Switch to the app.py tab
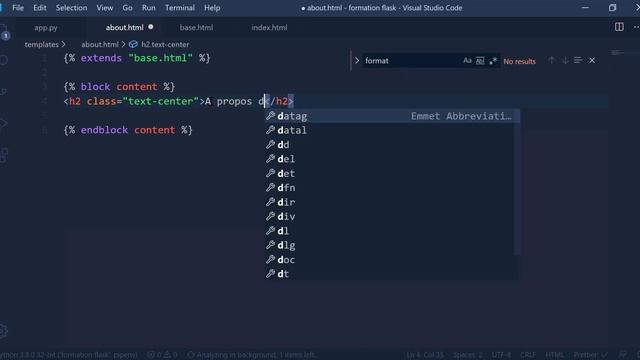Viewport: 640px width, 360px height. tap(46, 28)
